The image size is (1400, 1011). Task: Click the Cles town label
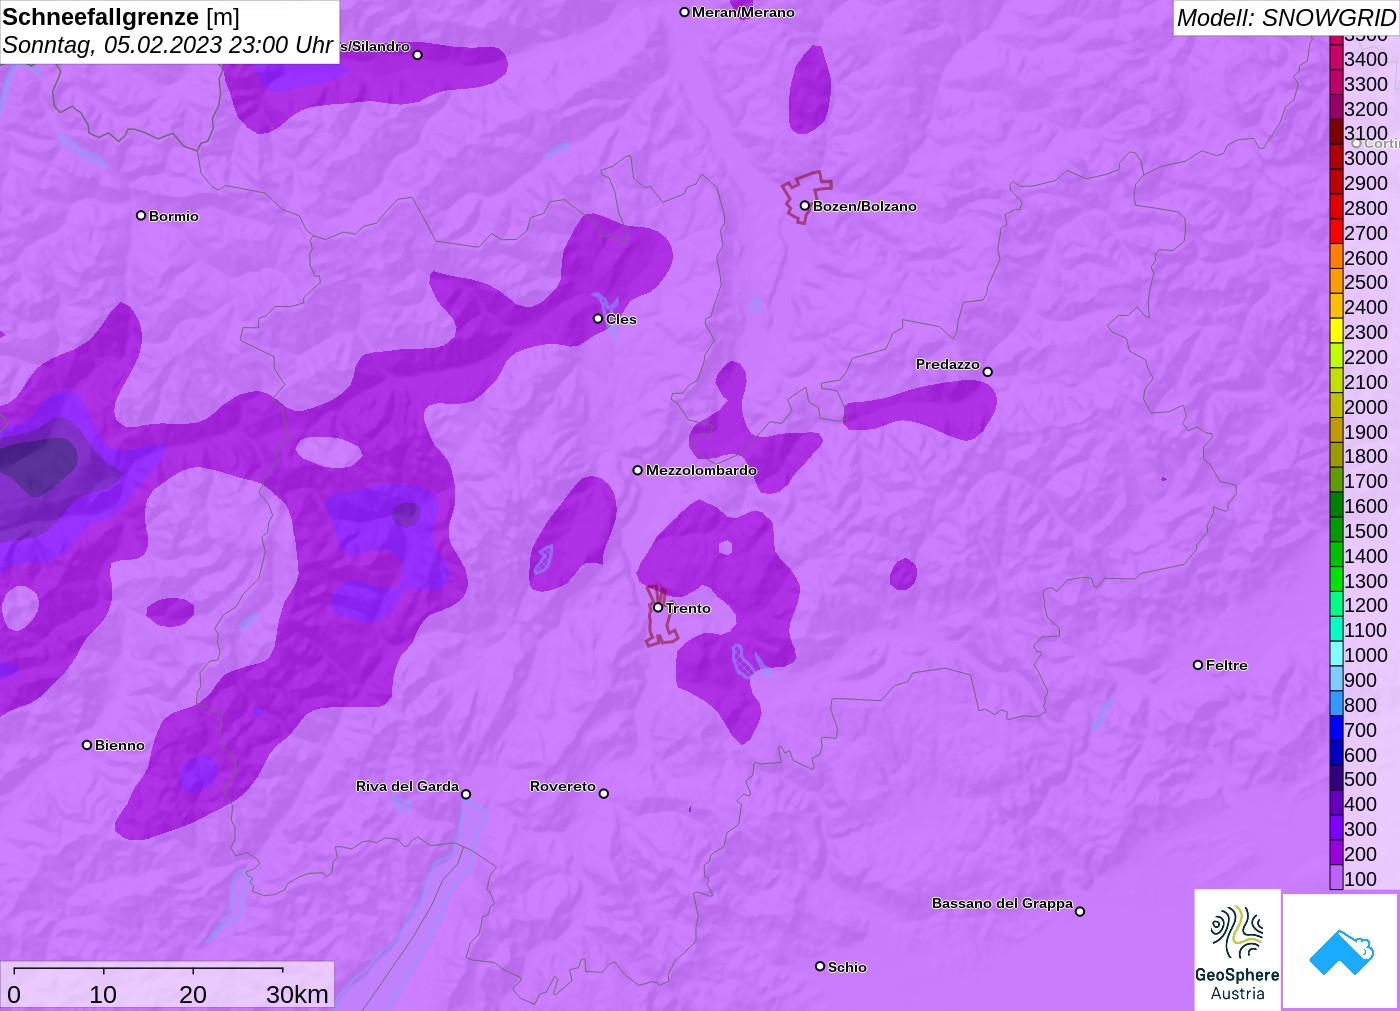click(x=621, y=319)
